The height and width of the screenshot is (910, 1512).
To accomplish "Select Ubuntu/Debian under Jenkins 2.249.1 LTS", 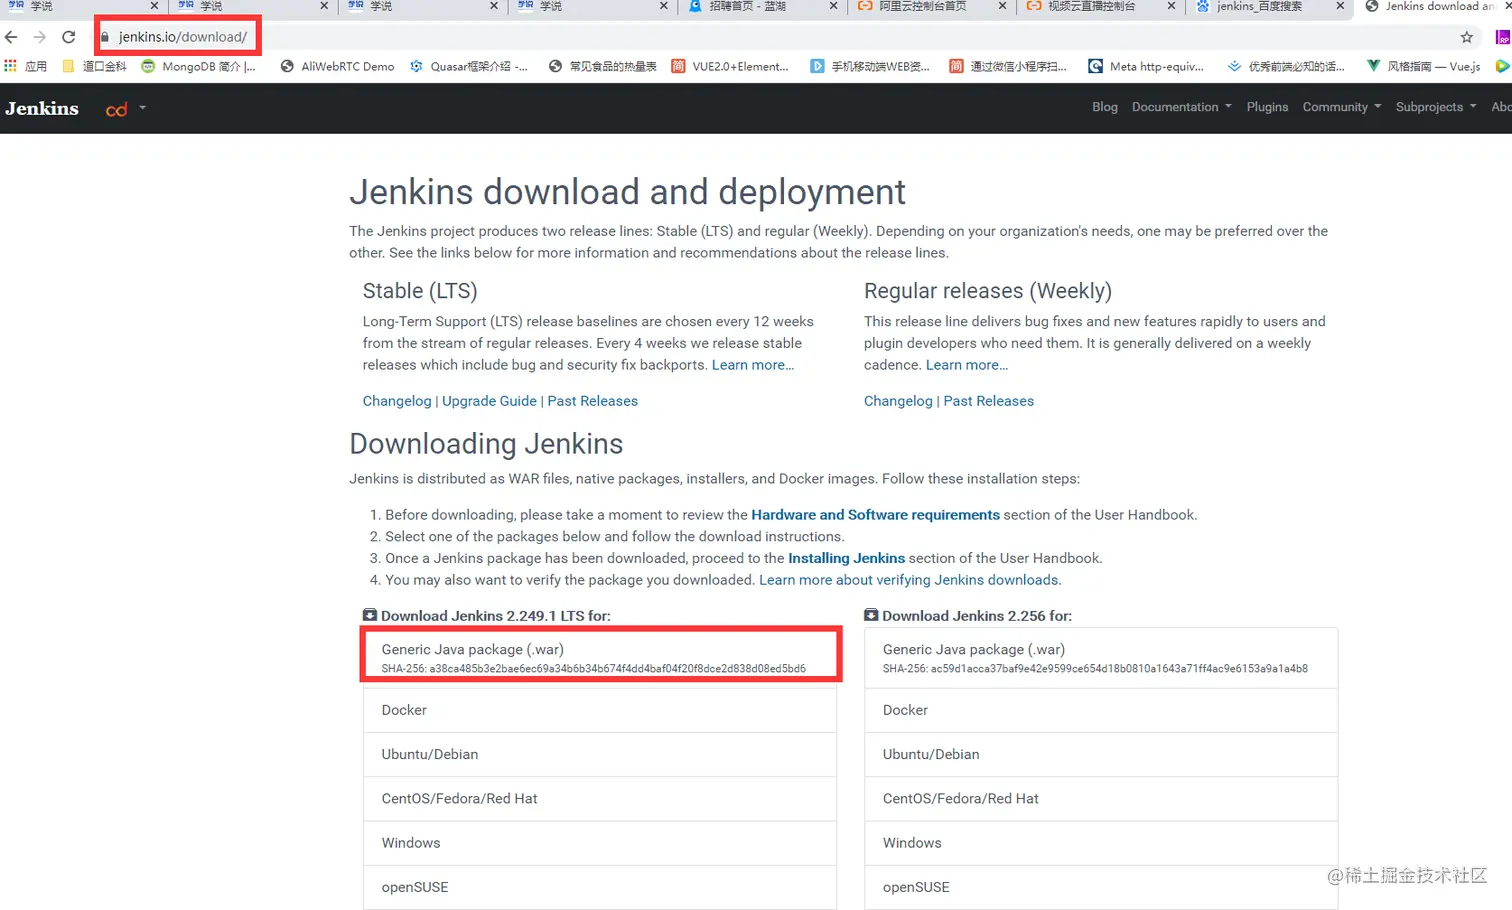I will pyautogui.click(x=600, y=755).
